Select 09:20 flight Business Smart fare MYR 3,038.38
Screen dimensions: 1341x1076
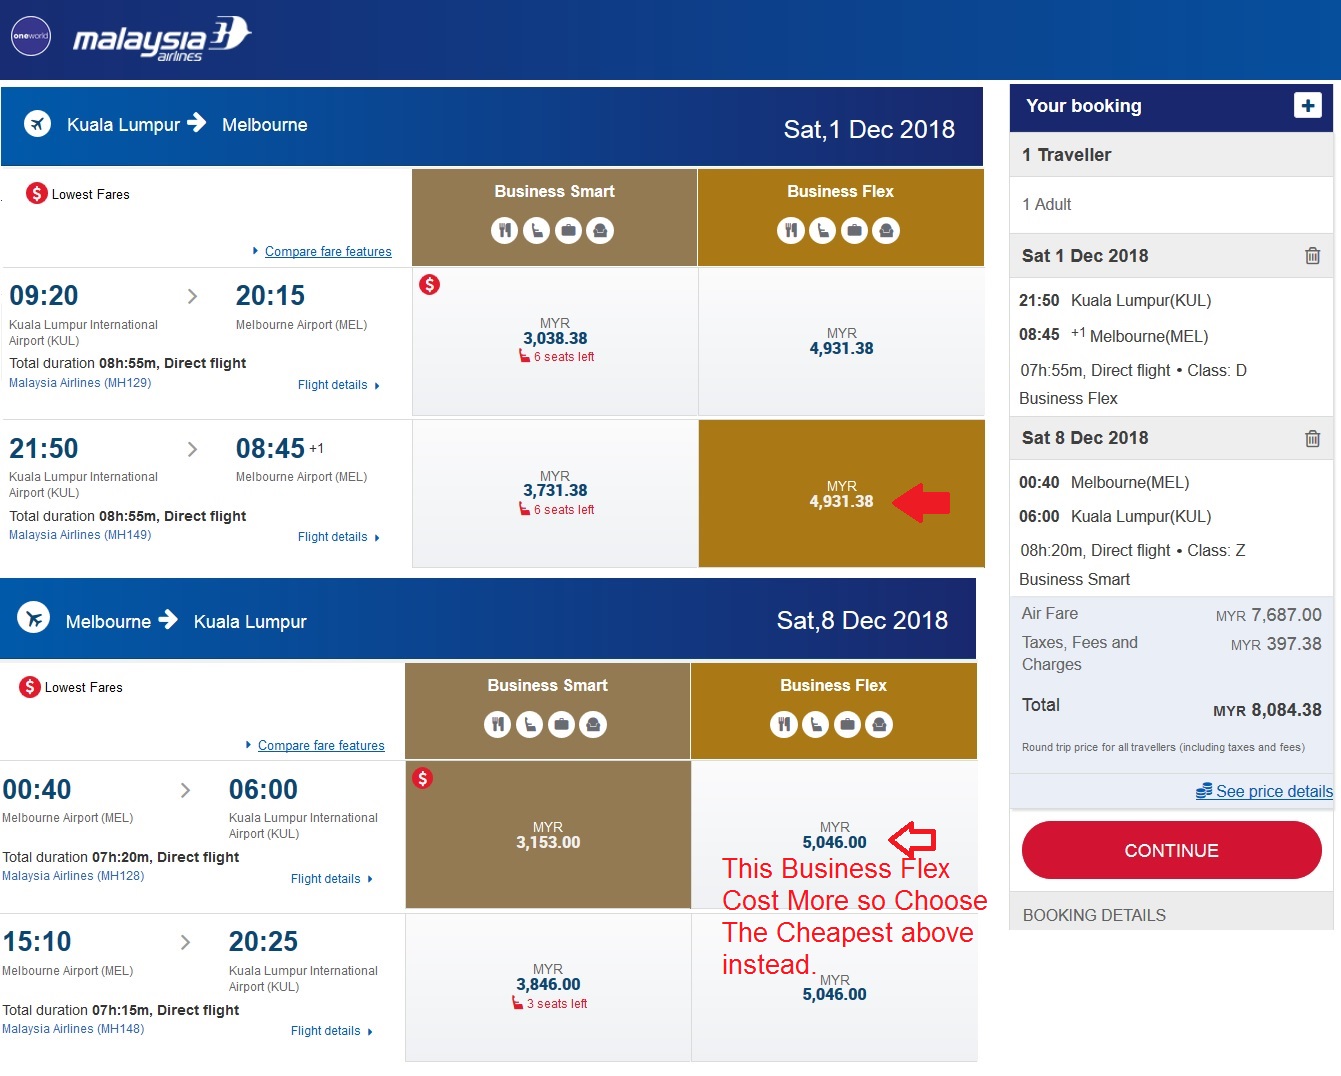pos(555,341)
